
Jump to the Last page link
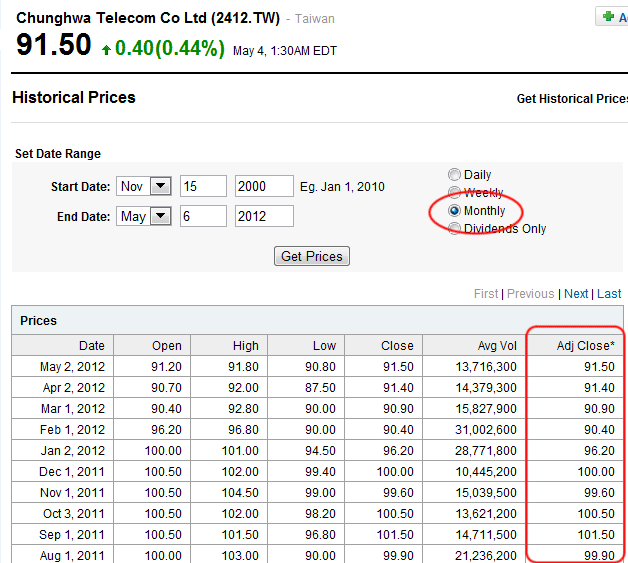click(609, 294)
